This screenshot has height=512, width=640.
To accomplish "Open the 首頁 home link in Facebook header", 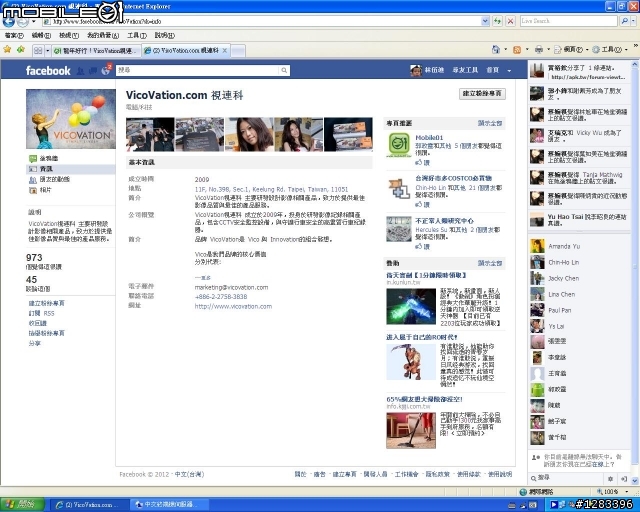I will pos(492,70).
